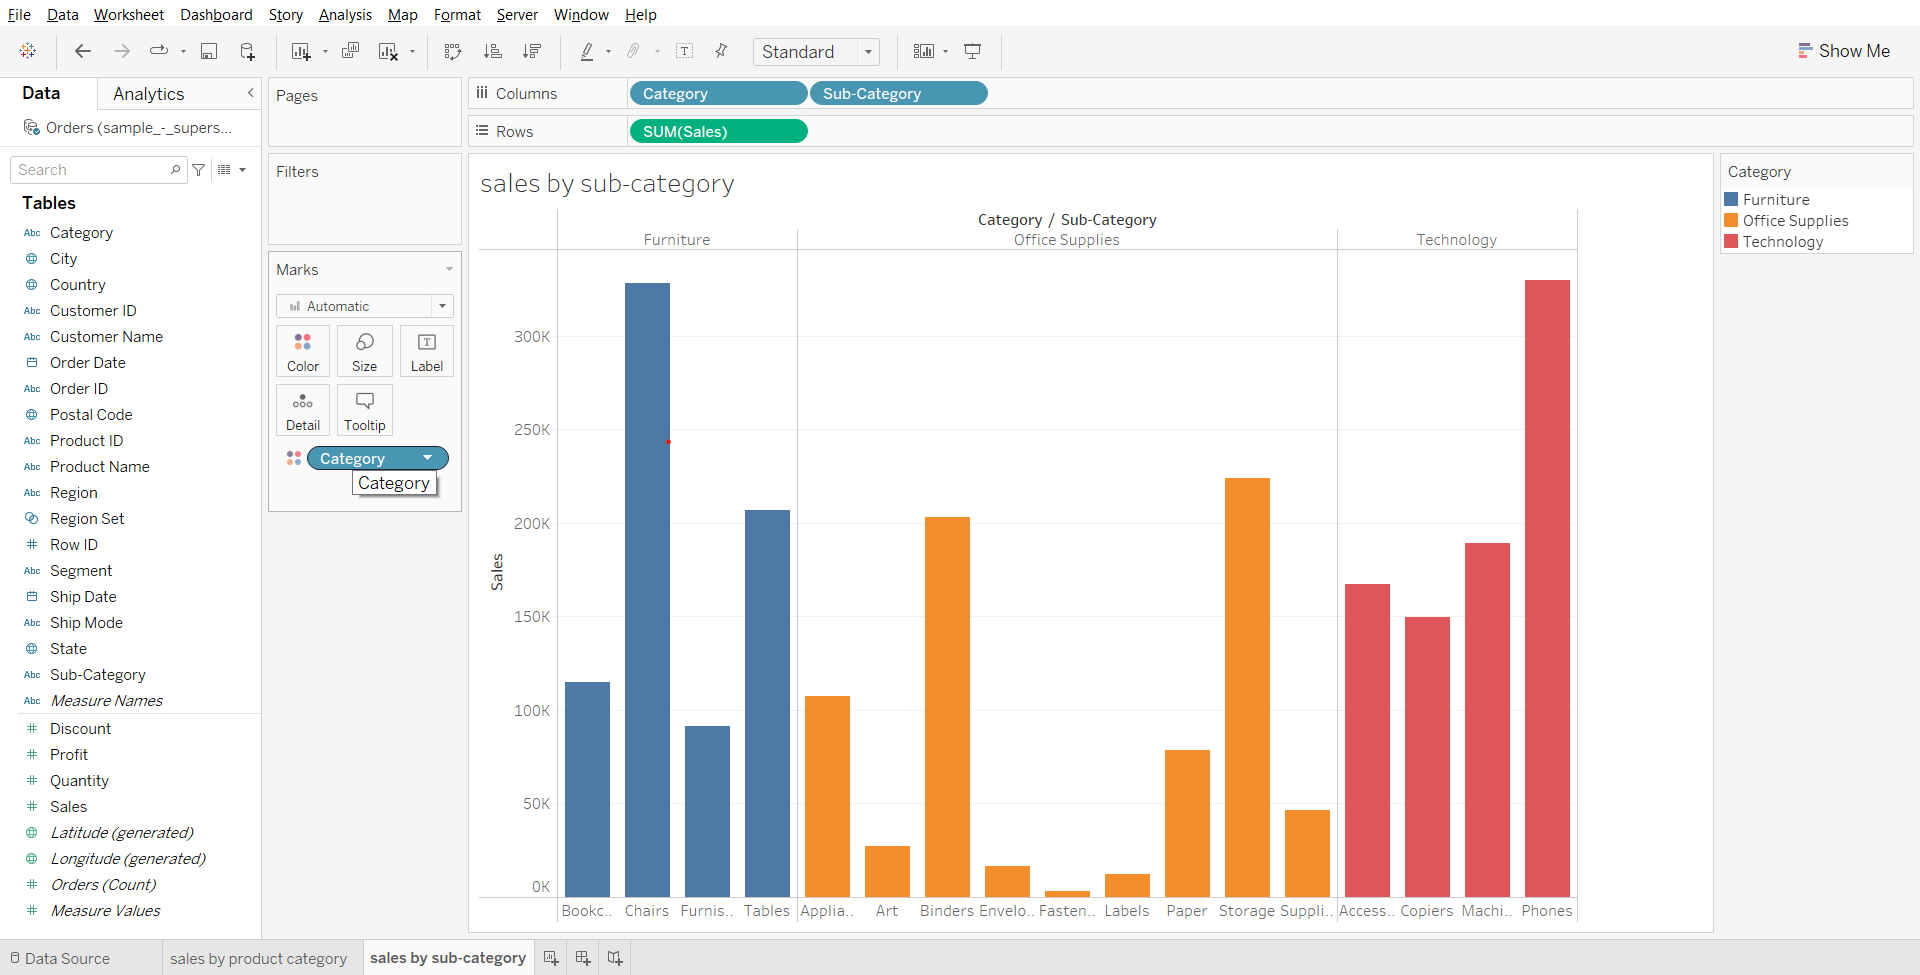Sort bars ascending using toolbar icon
Screen dimensions: 1920x975
point(492,52)
